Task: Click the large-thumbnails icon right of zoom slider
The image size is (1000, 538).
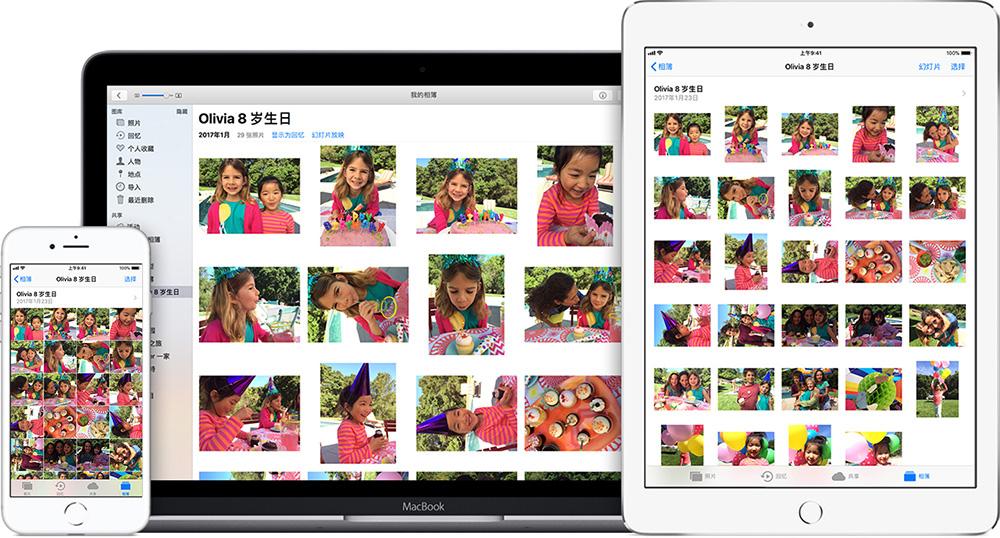Action: 178,95
